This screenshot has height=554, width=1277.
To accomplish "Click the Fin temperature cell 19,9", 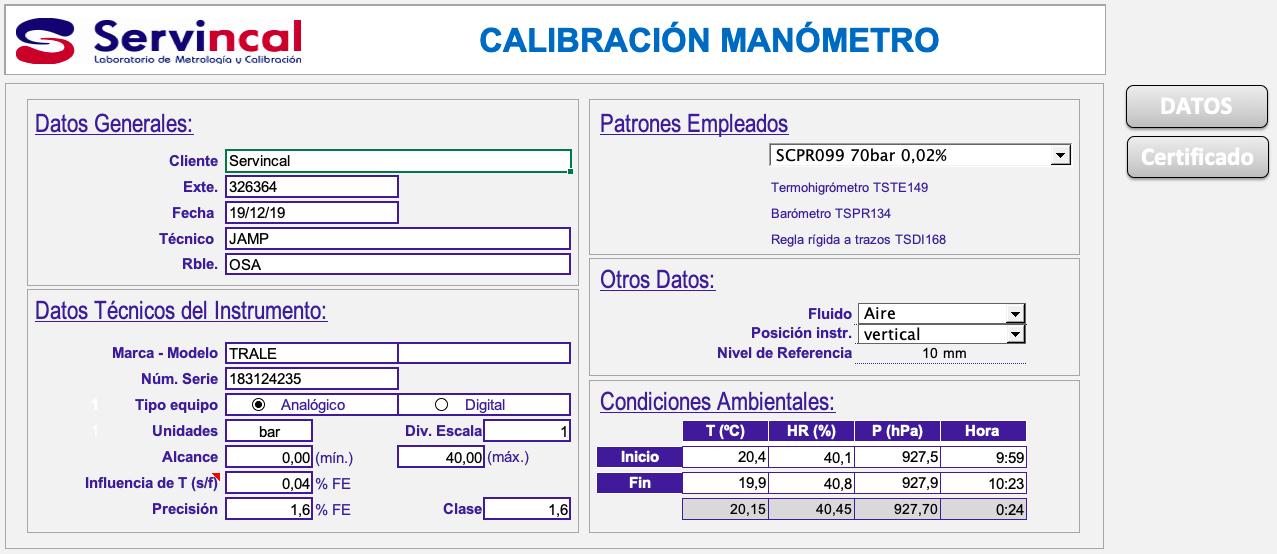I will click(725, 483).
